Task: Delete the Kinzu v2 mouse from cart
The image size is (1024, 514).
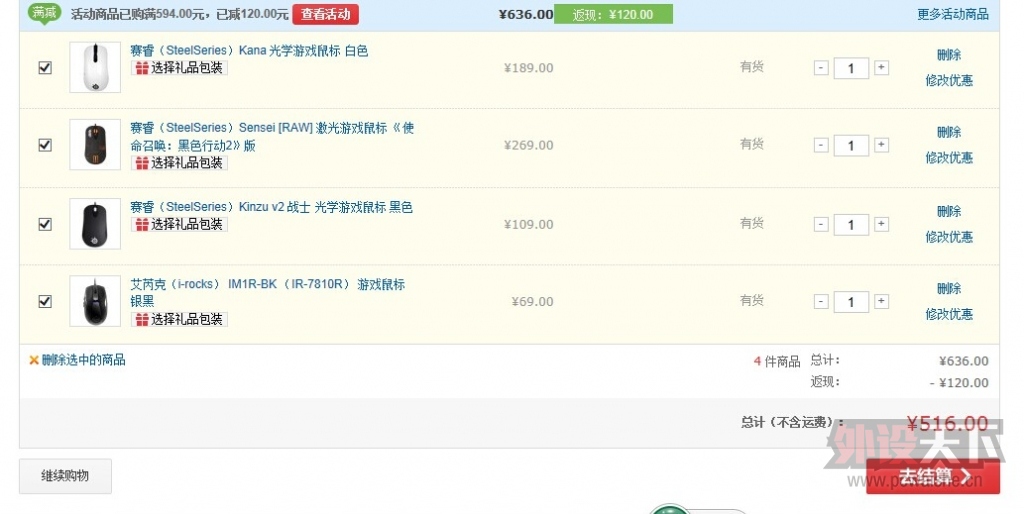Action: (949, 211)
